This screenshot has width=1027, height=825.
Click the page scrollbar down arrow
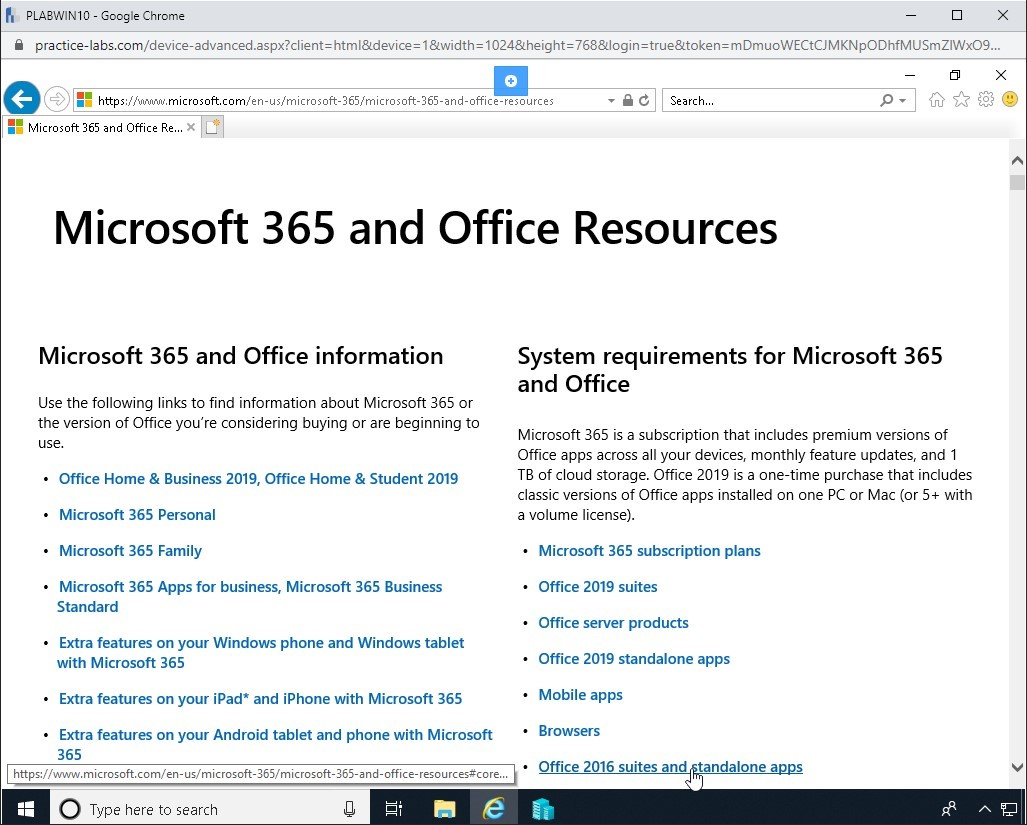[1017, 767]
